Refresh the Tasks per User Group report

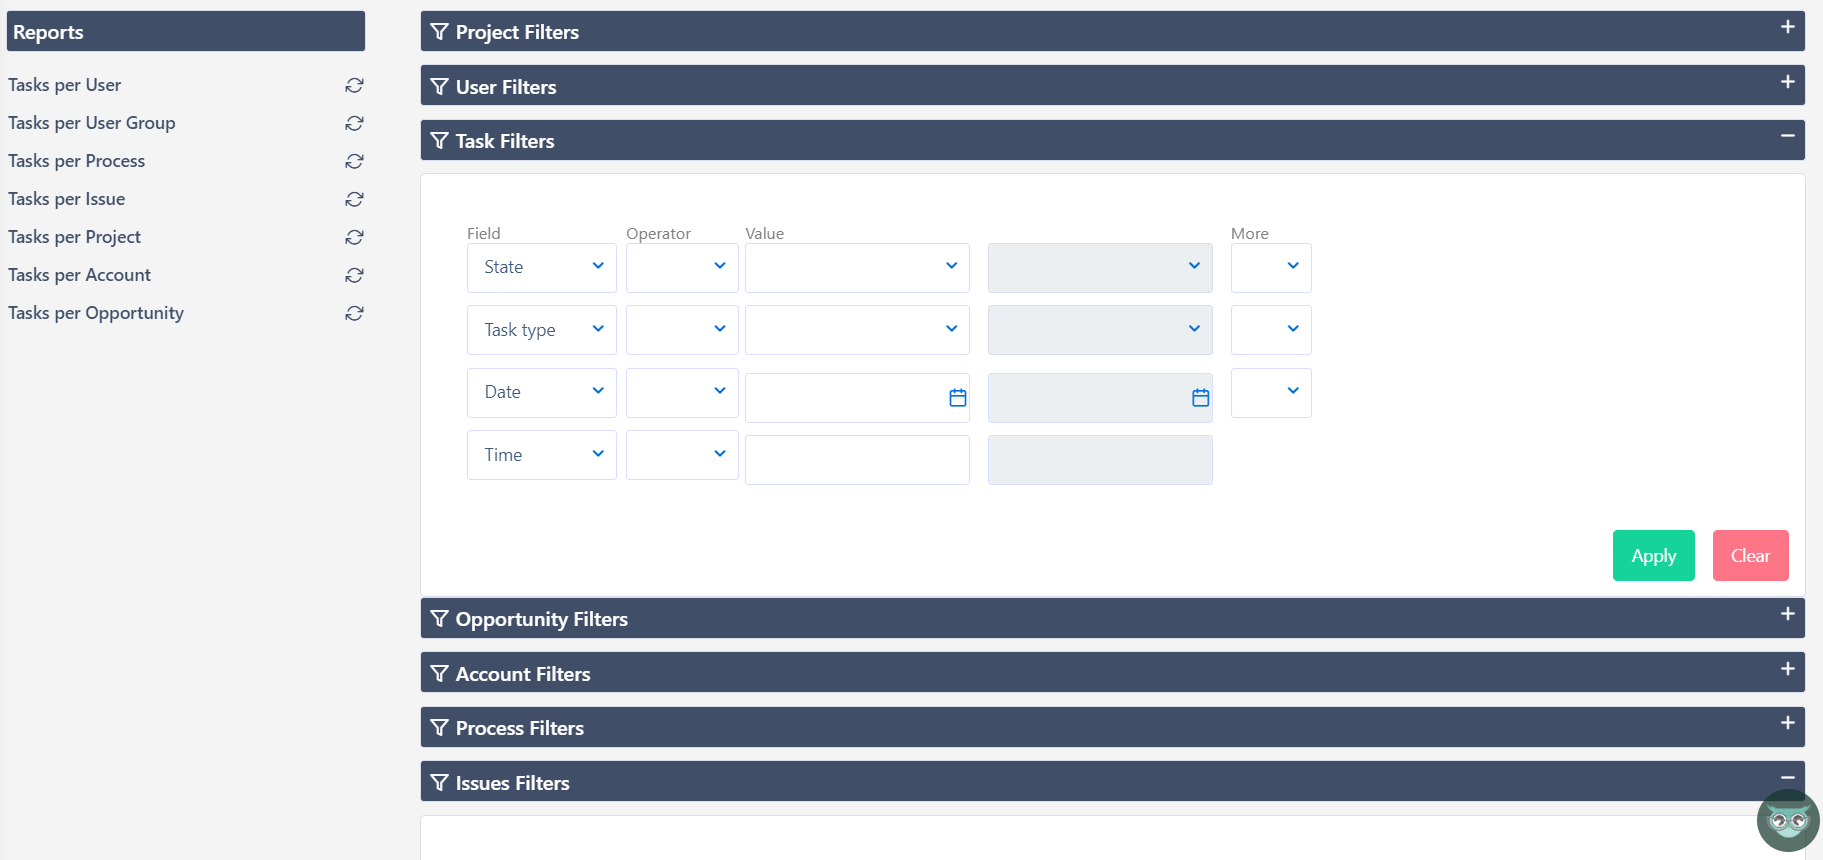point(354,124)
